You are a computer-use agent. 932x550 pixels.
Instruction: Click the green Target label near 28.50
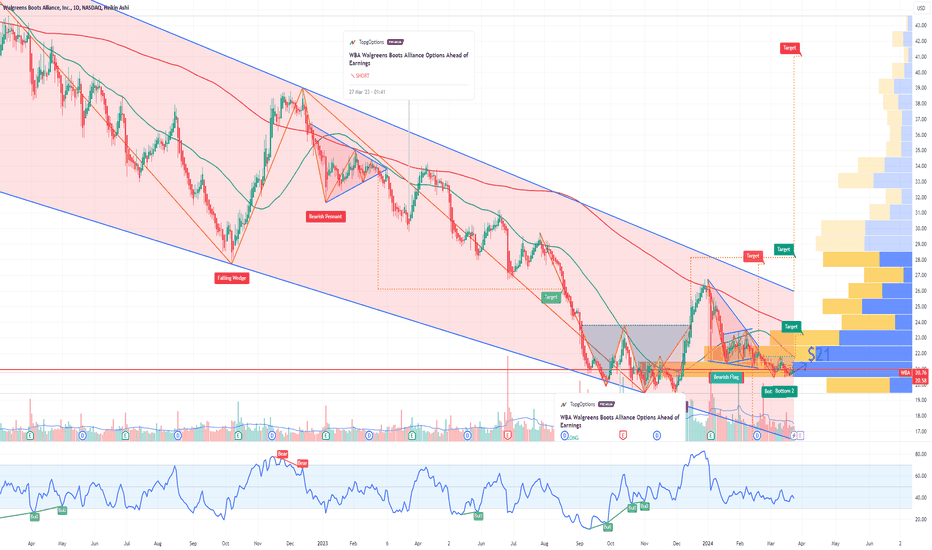click(783, 249)
